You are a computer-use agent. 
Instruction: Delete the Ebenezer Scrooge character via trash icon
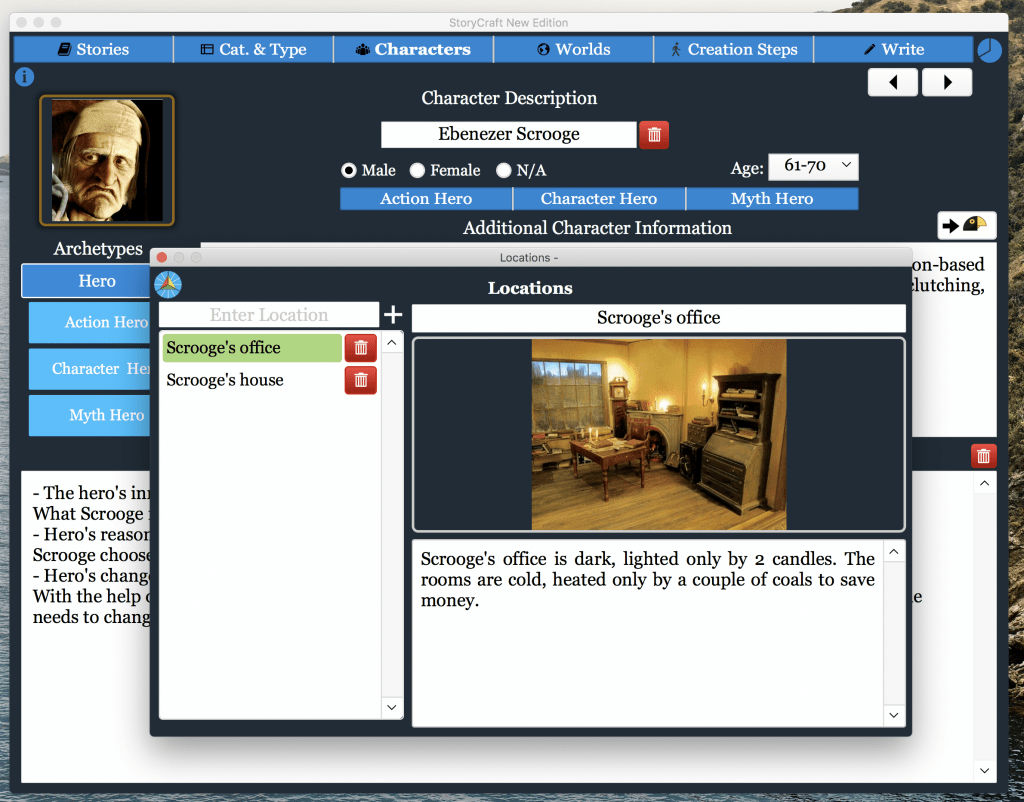(654, 135)
